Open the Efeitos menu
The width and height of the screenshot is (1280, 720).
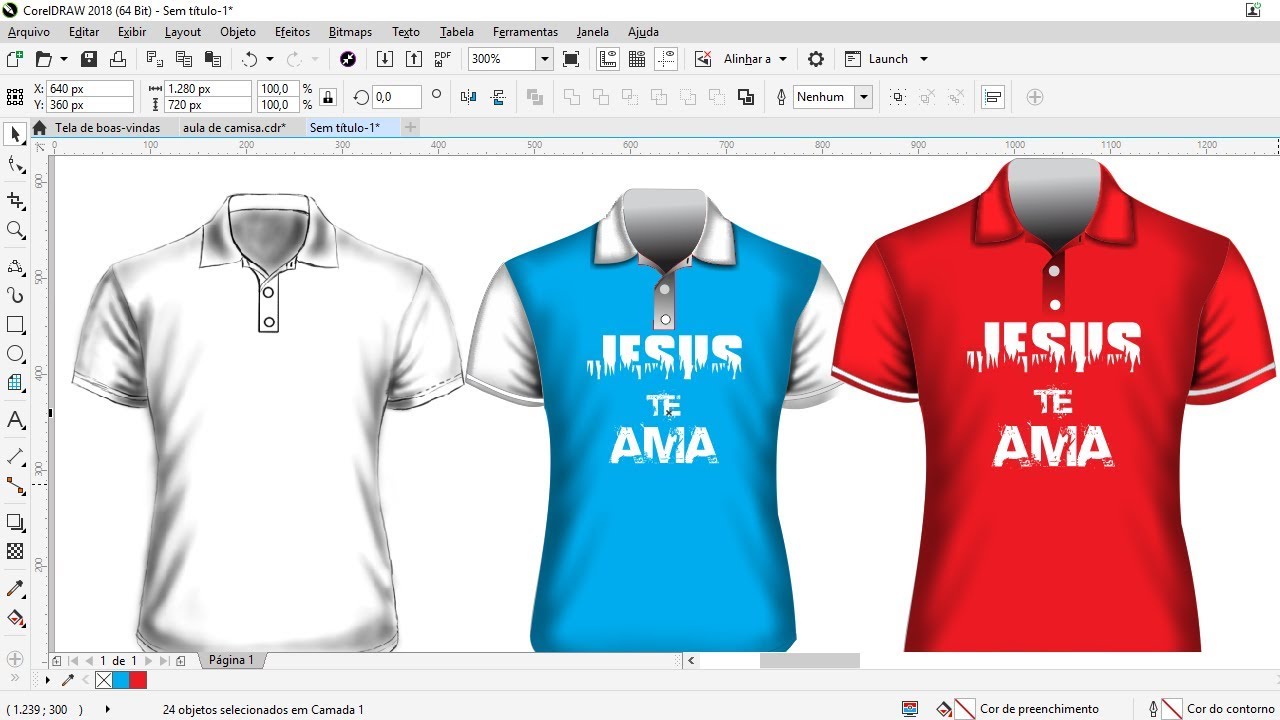point(293,32)
